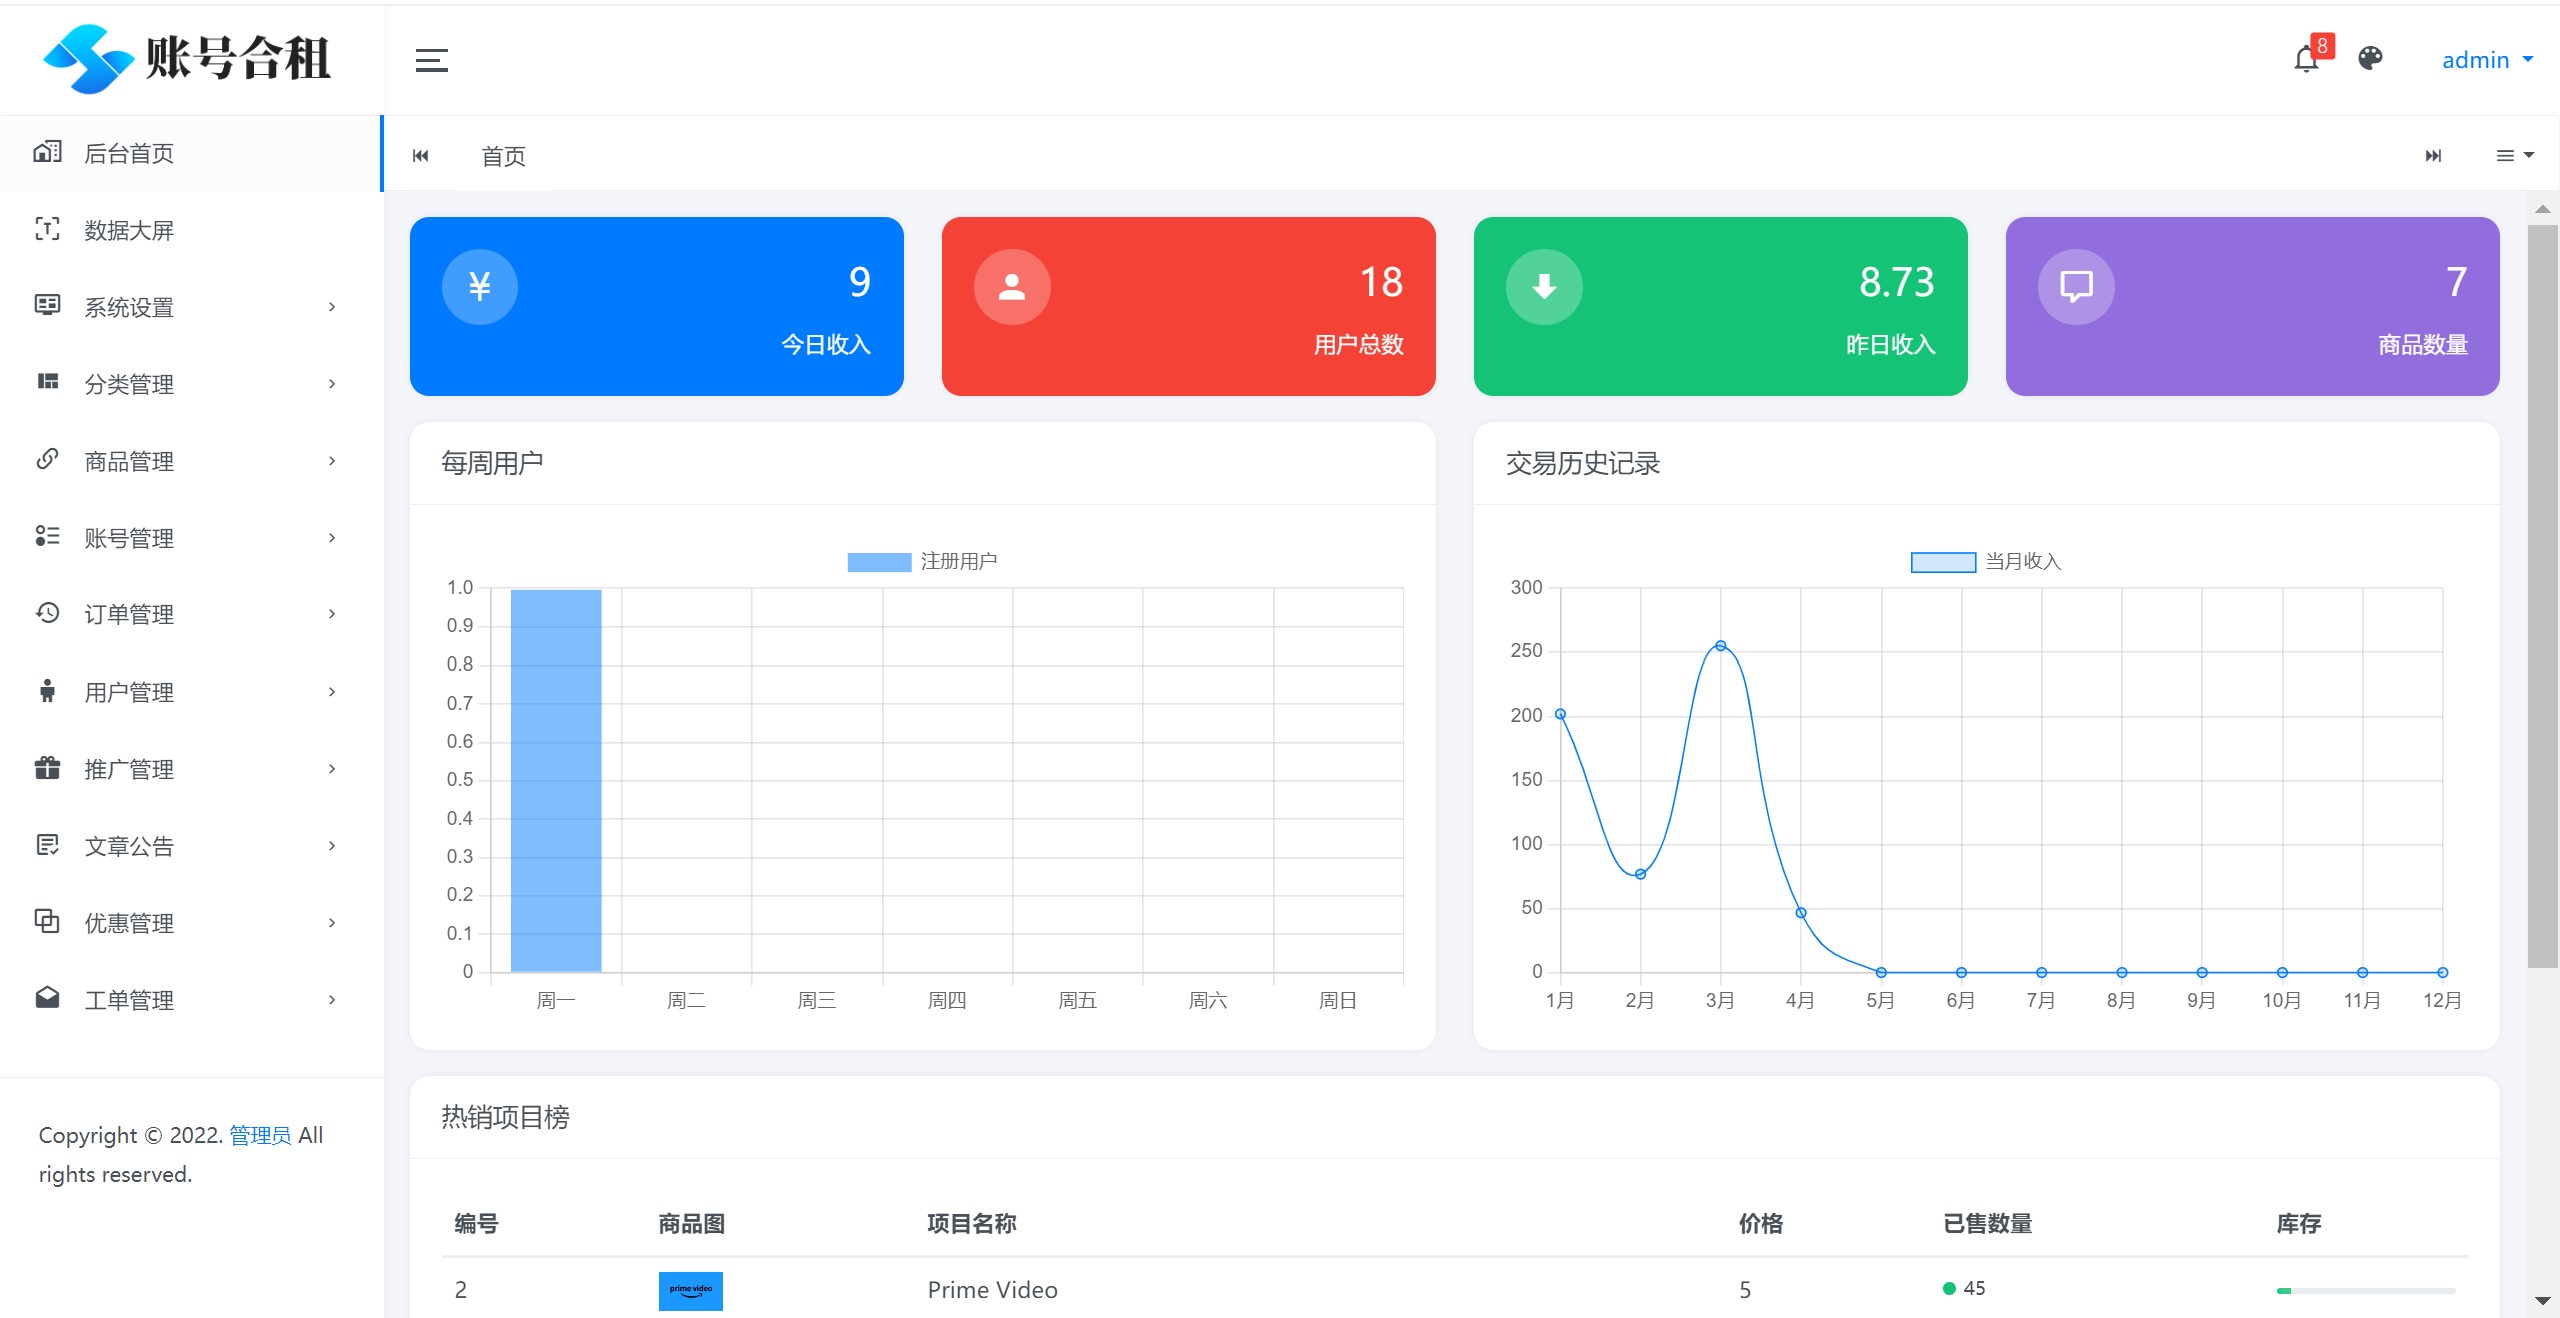
Task: Click the 热销项目榜 section title
Action: pos(505,1117)
